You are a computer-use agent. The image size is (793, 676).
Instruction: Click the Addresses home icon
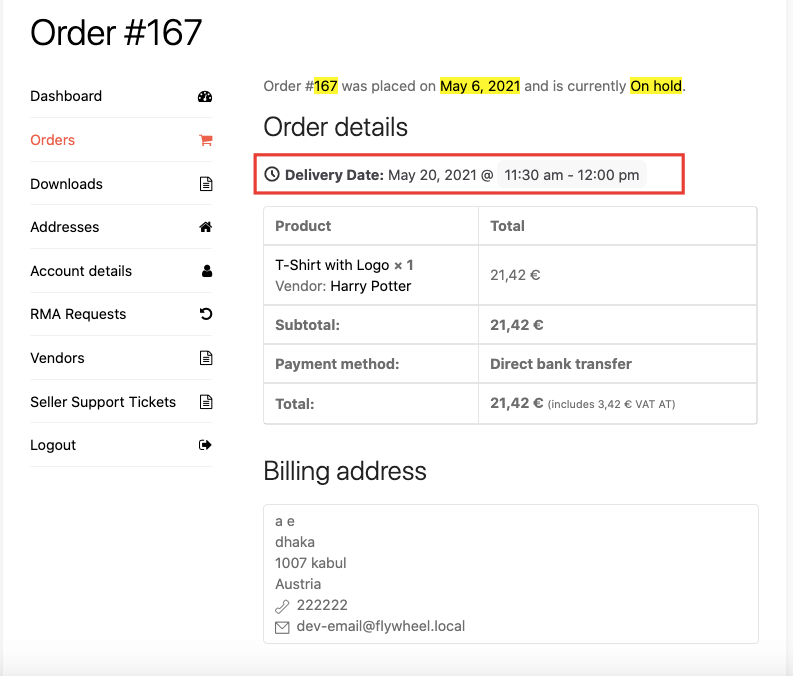(205, 227)
